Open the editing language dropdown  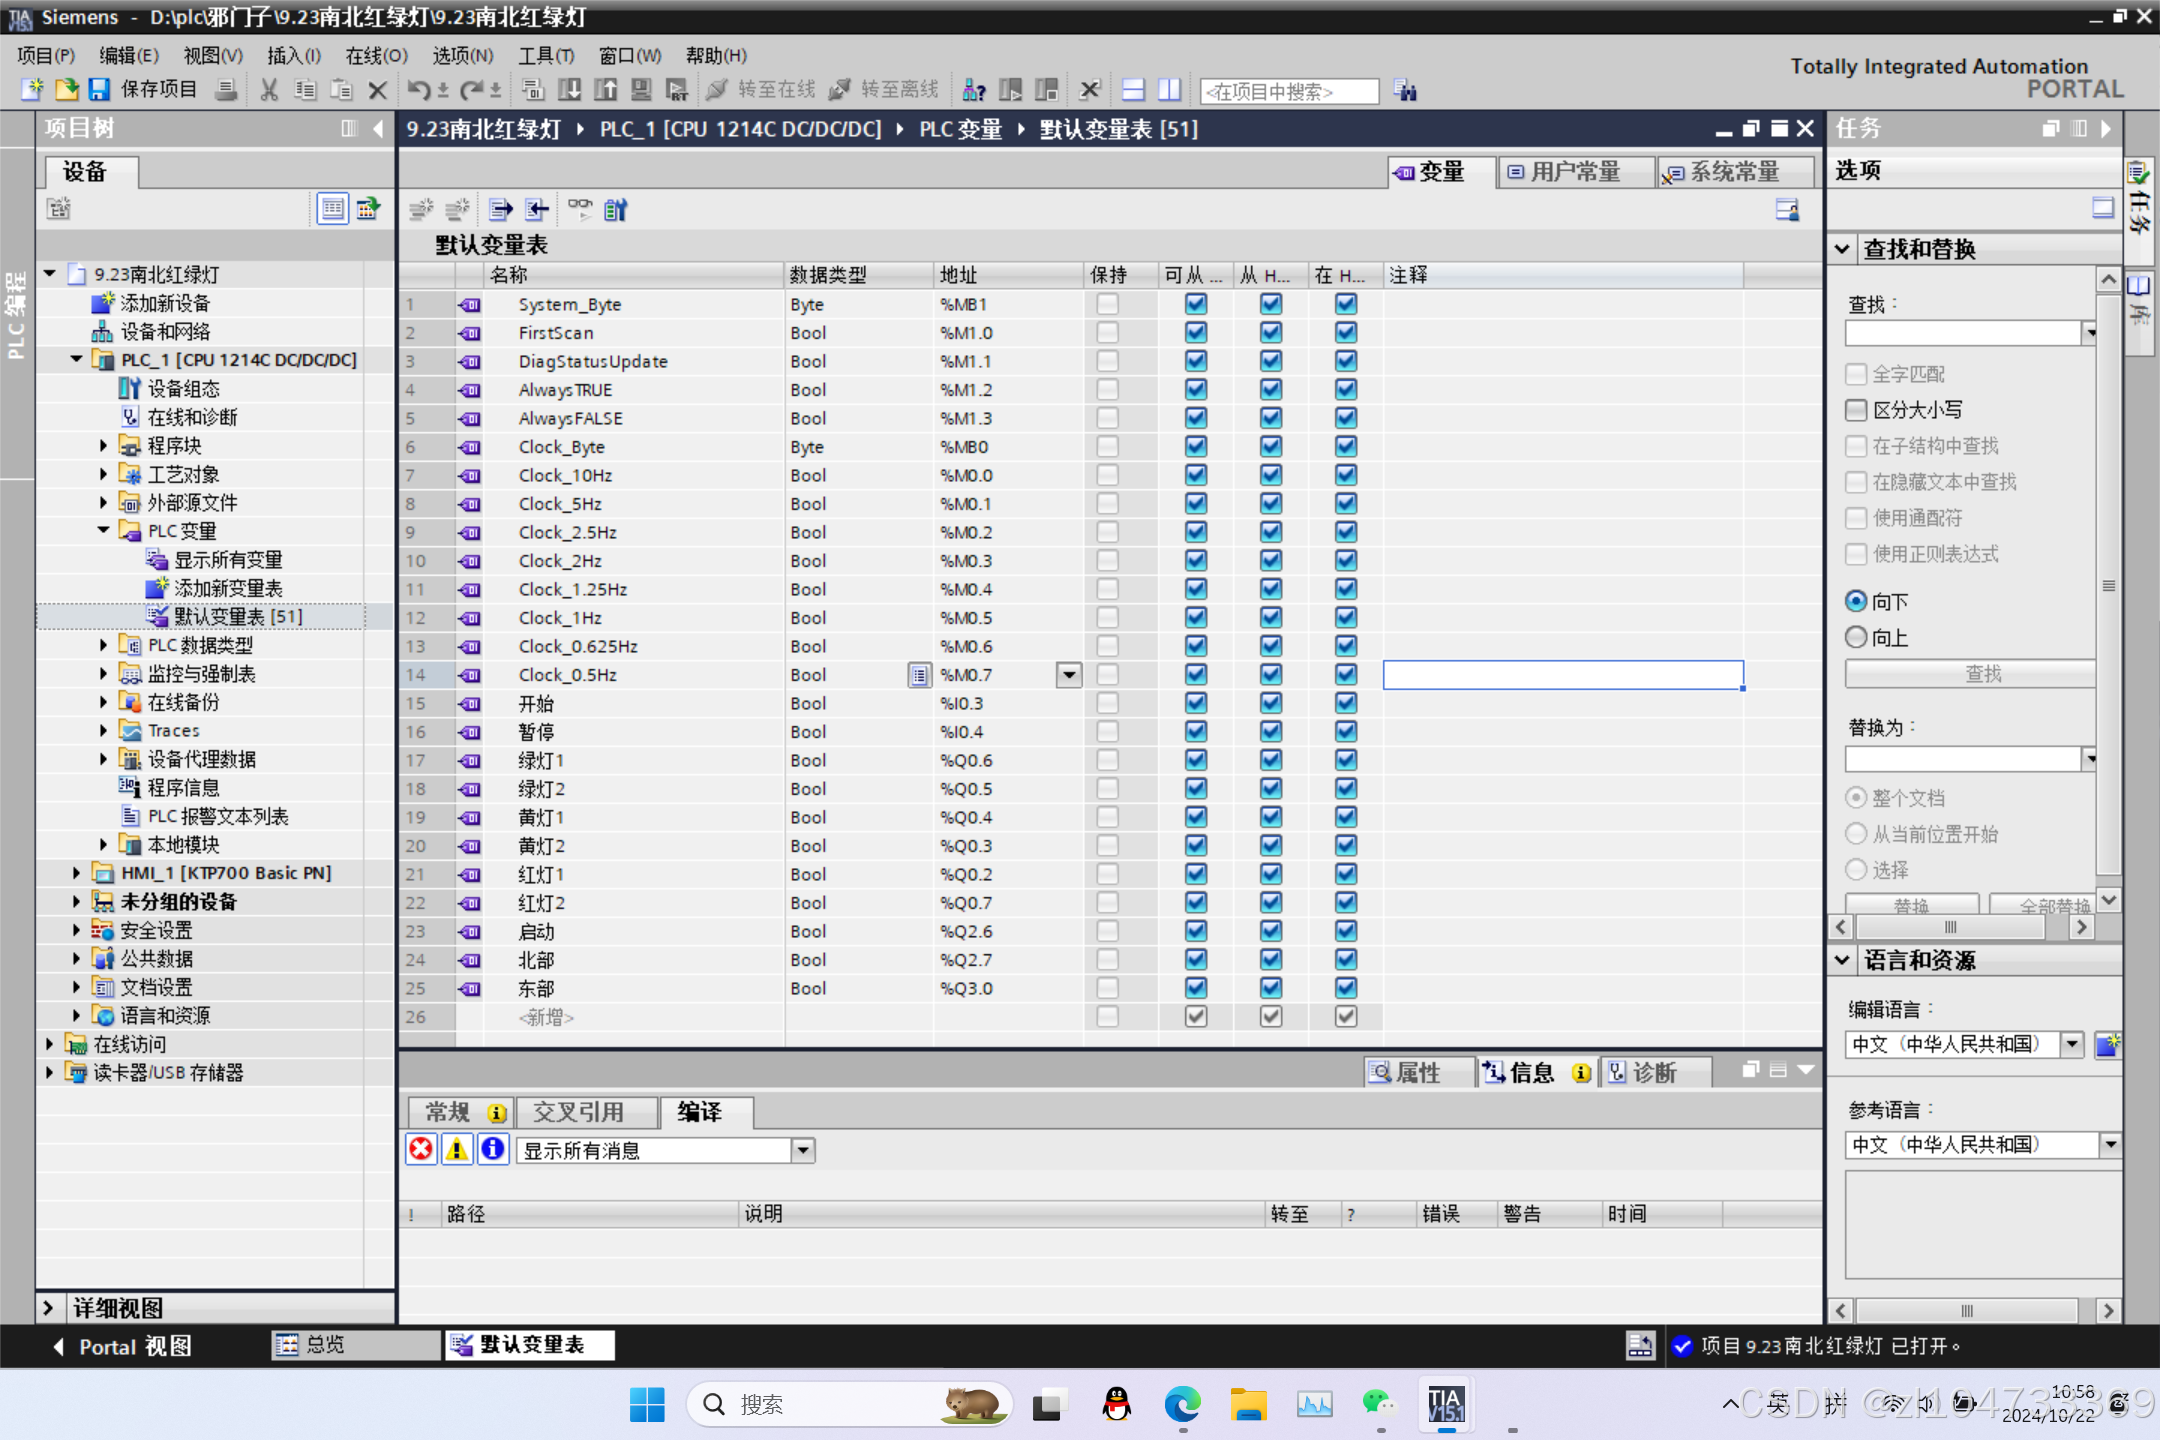pyautogui.click(x=2072, y=1044)
